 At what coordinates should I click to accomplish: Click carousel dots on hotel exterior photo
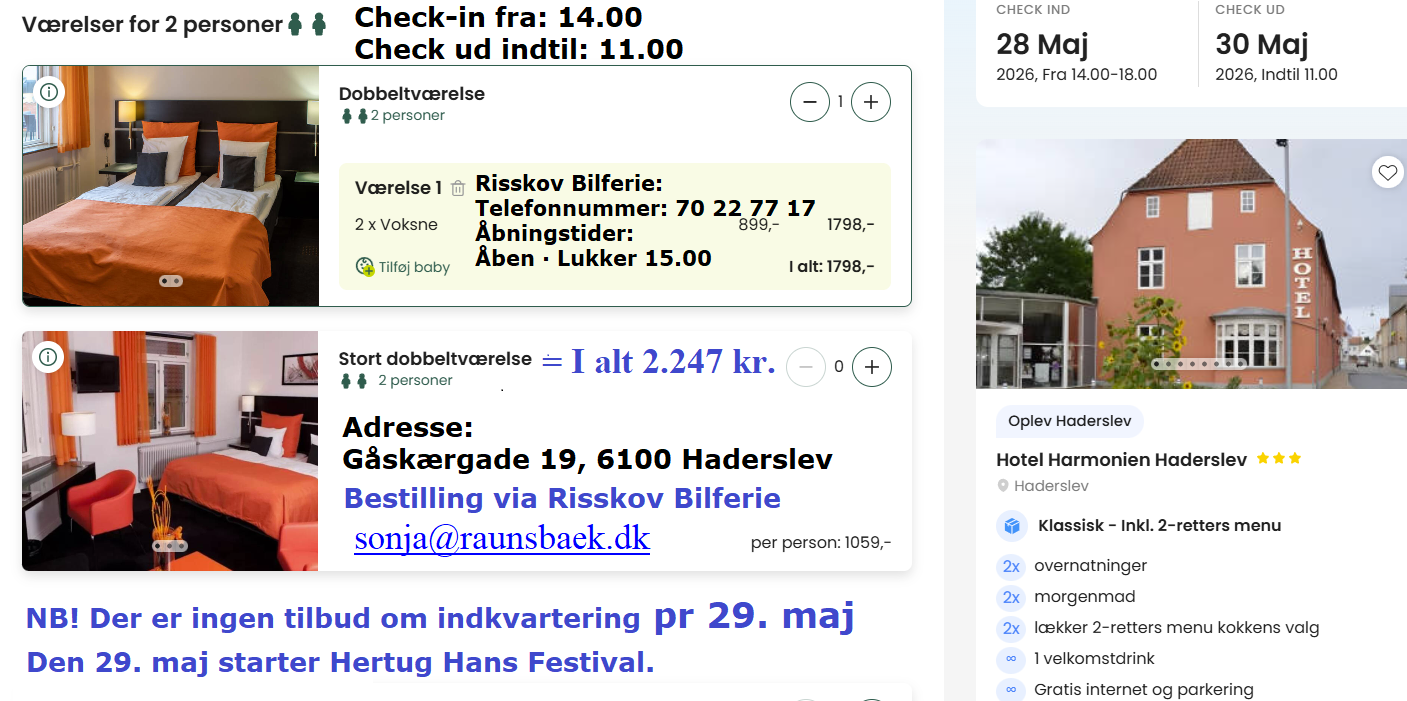click(x=1198, y=364)
